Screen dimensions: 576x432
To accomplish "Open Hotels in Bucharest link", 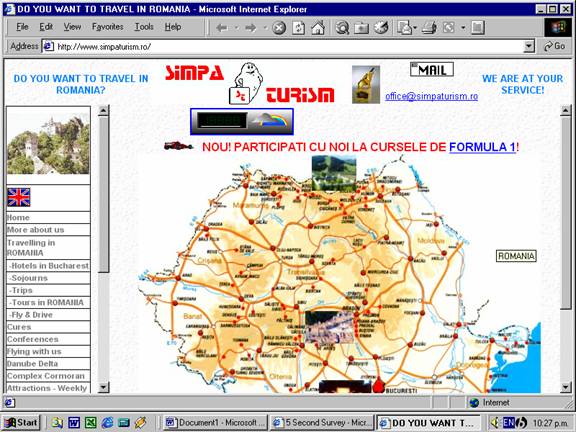I will click(49, 266).
